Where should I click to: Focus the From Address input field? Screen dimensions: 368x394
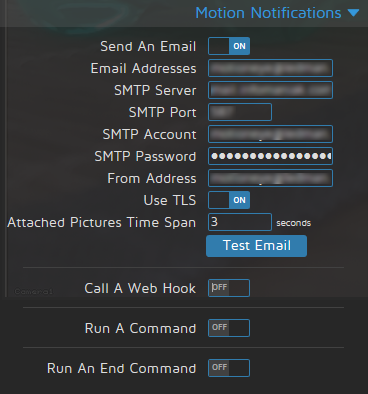[x=270, y=178]
